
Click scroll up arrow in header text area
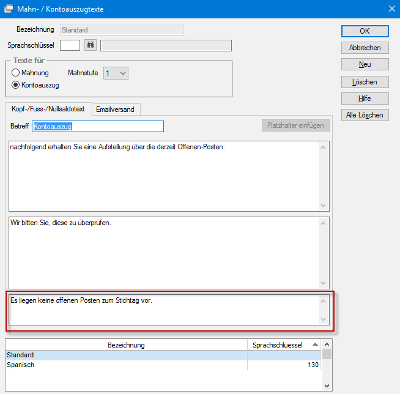[323, 147]
